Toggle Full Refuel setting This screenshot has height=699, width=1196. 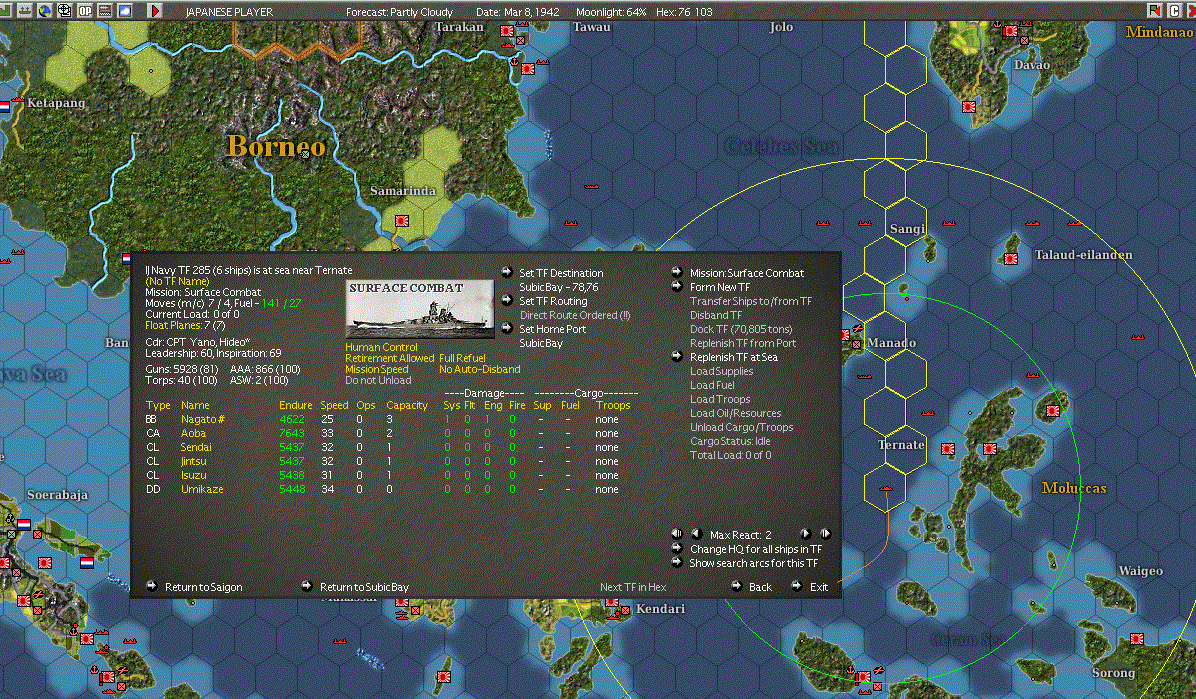click(x=462, y=358)
